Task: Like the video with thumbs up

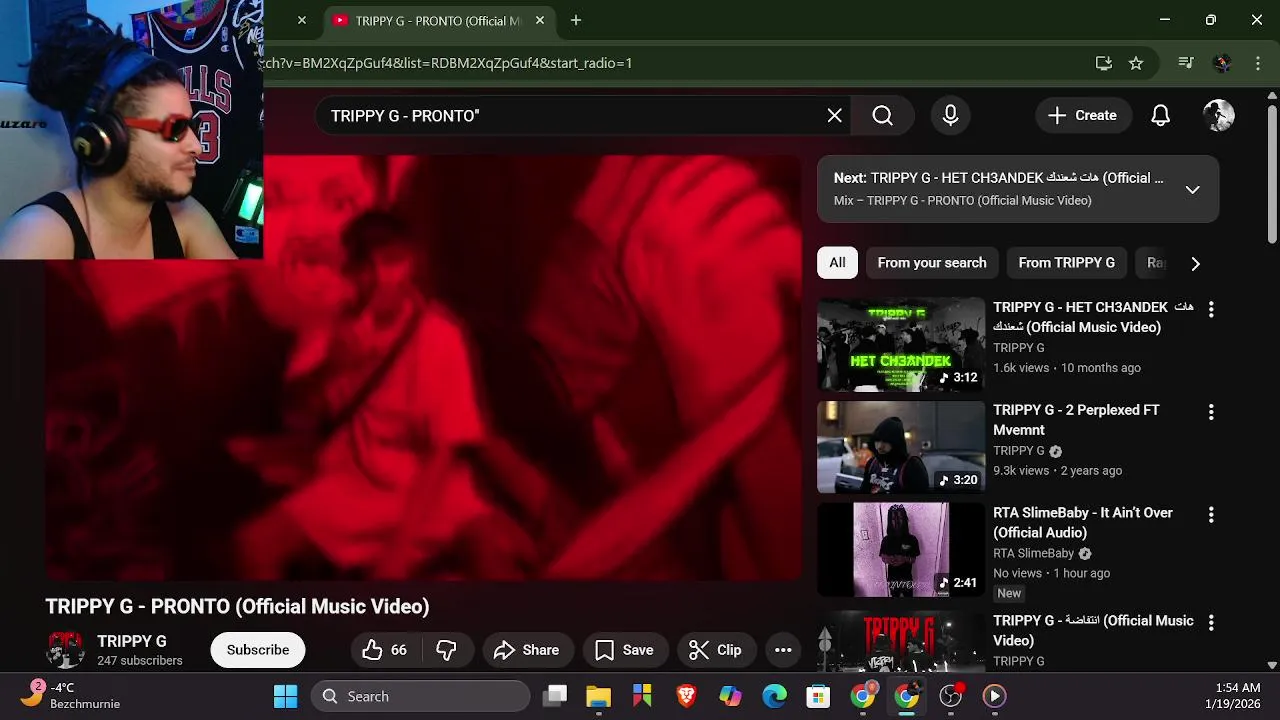Action: tap(385, 650)
